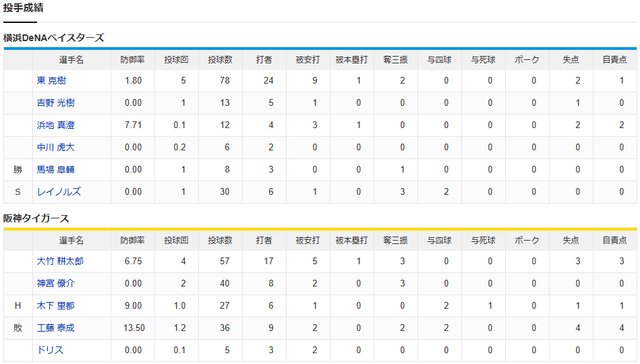Open player link レイノルズ
The image size is (640, 364).
click(59, 192)
